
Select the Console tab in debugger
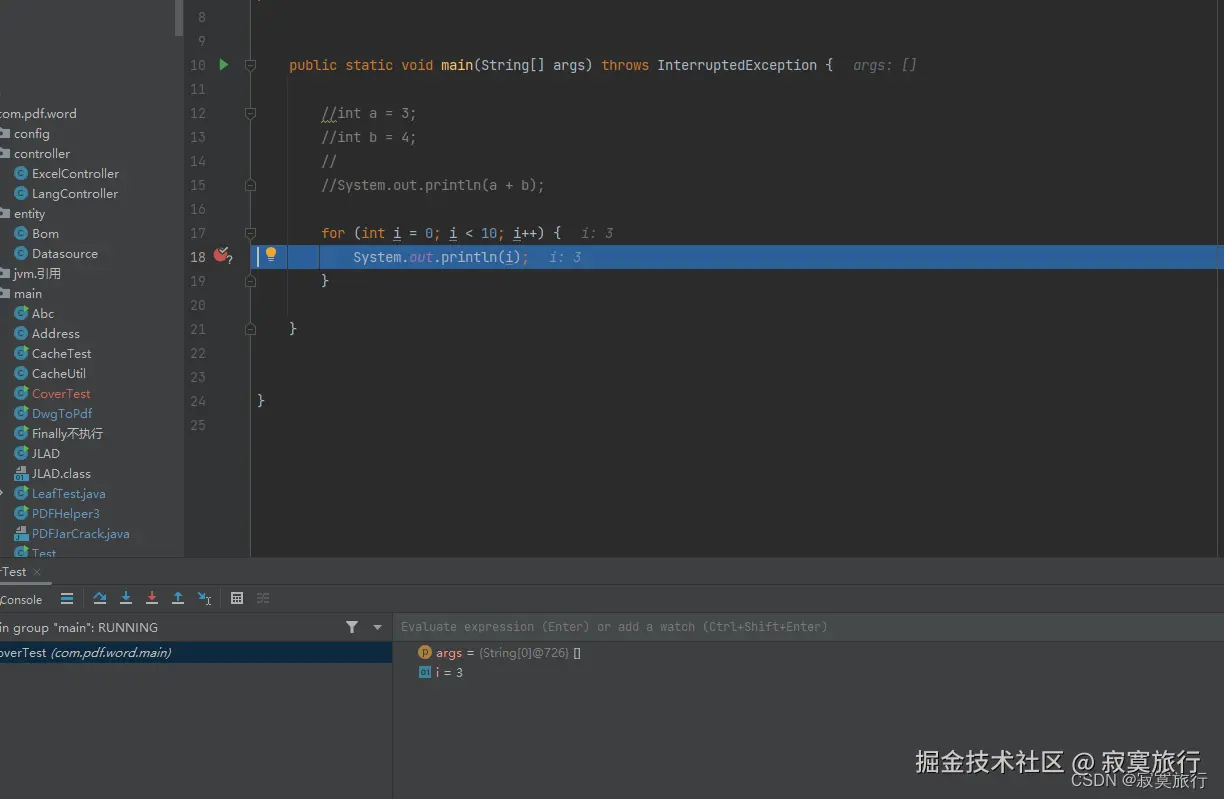(21, 600)
